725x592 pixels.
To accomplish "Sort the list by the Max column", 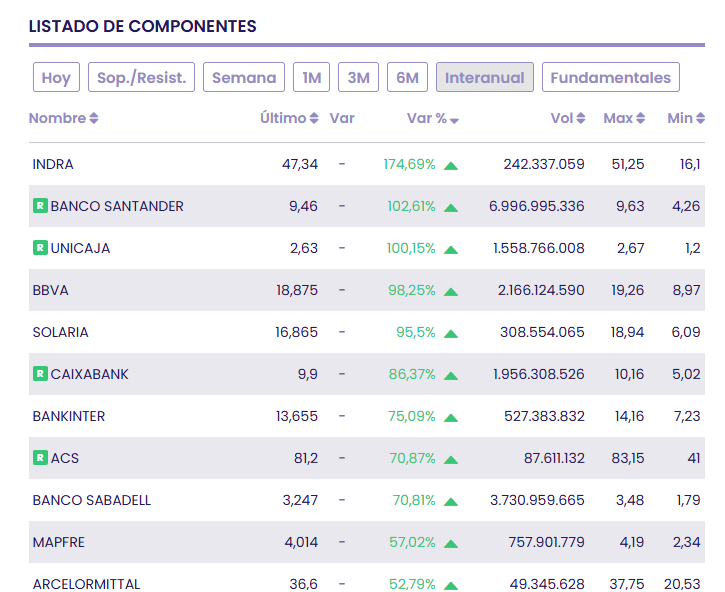I will [624, 118].
